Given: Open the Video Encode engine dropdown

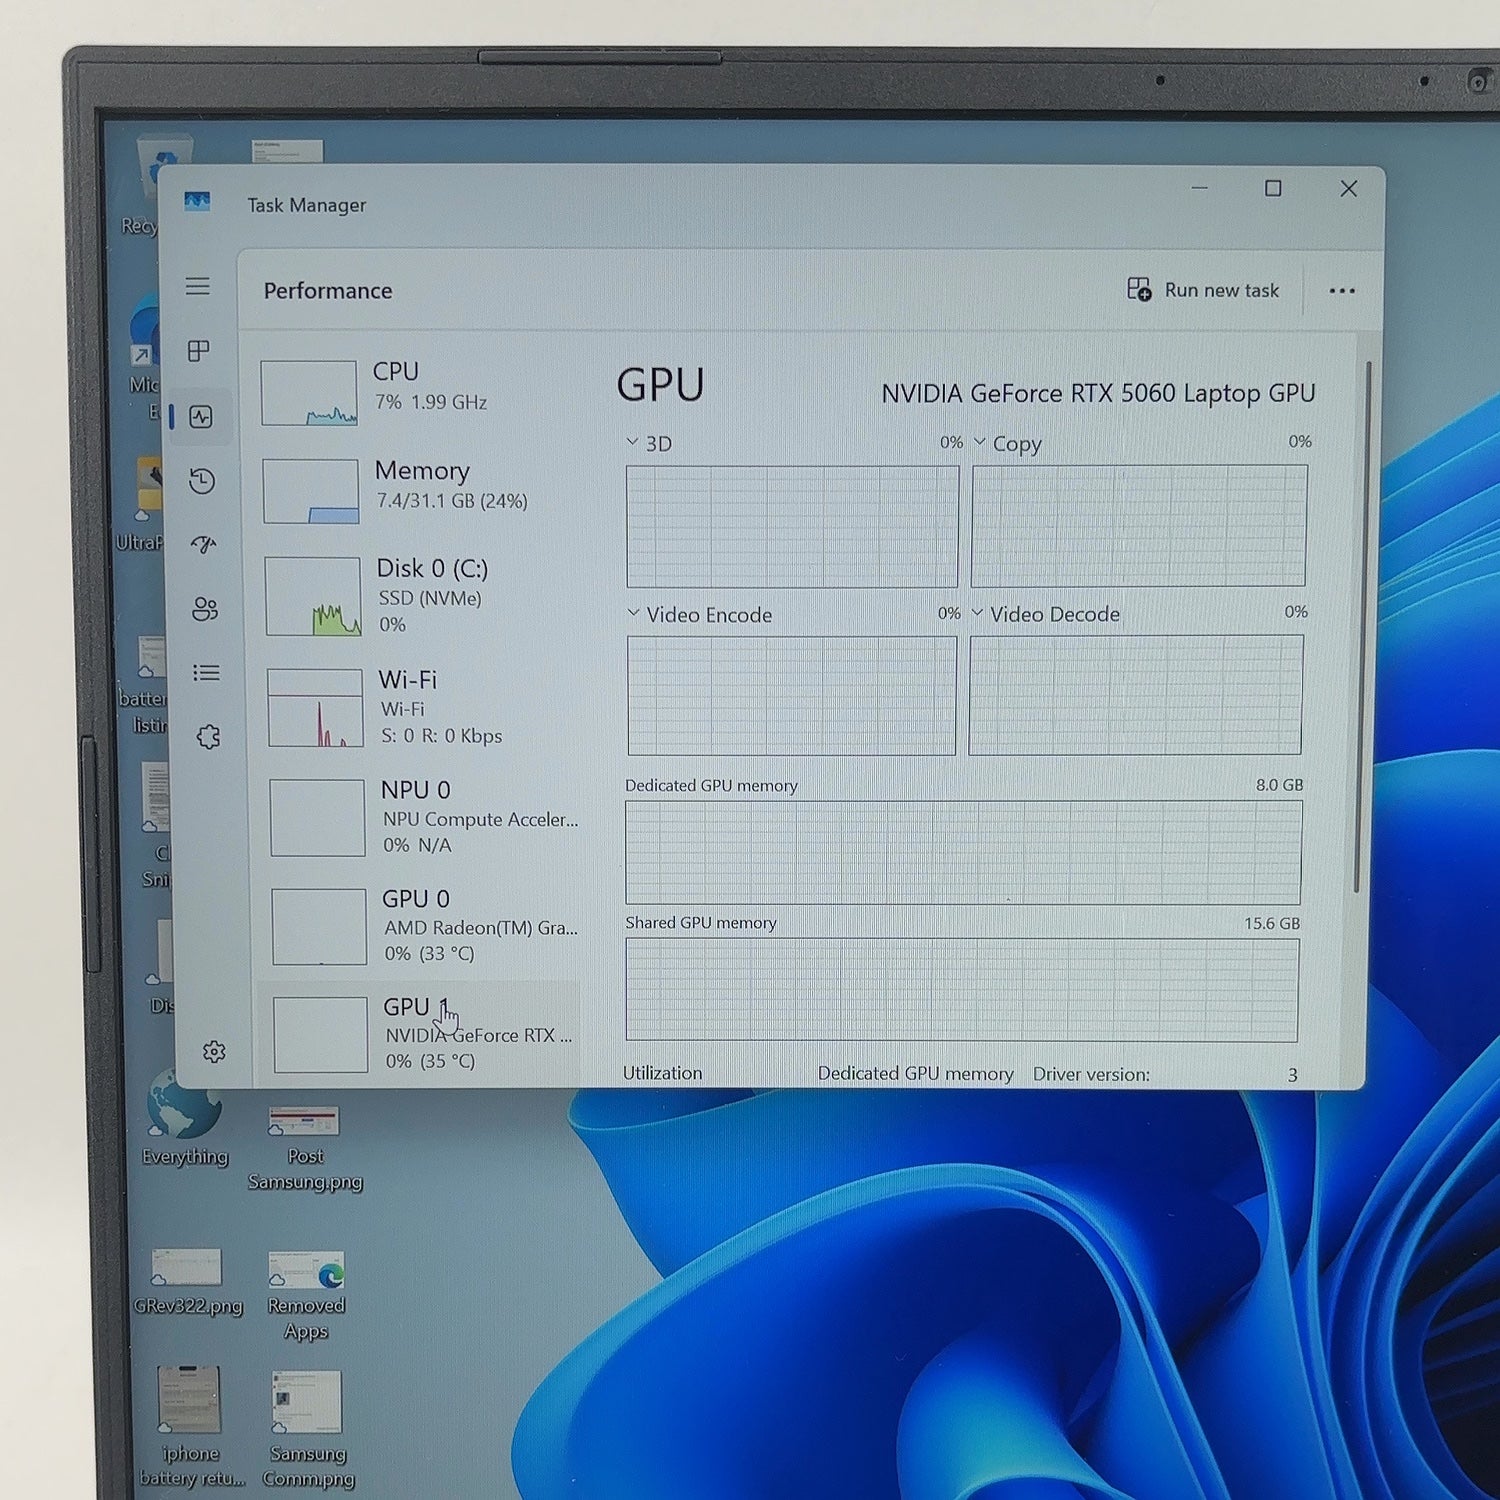Looking at the screenshot, I should click(x=700, y=614).
